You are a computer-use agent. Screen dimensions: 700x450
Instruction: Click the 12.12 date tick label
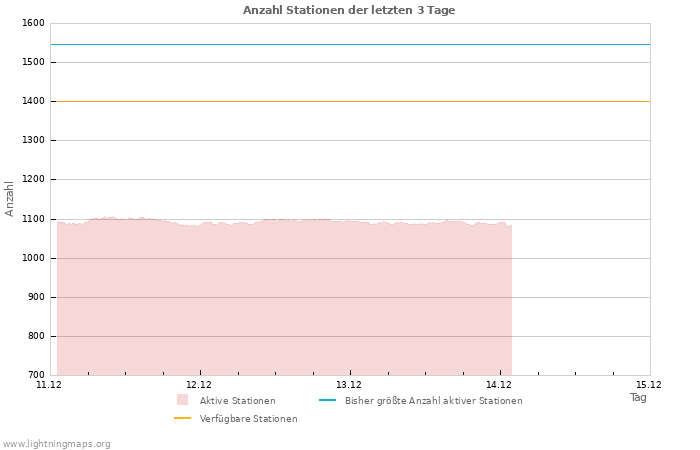pos(199,384)
